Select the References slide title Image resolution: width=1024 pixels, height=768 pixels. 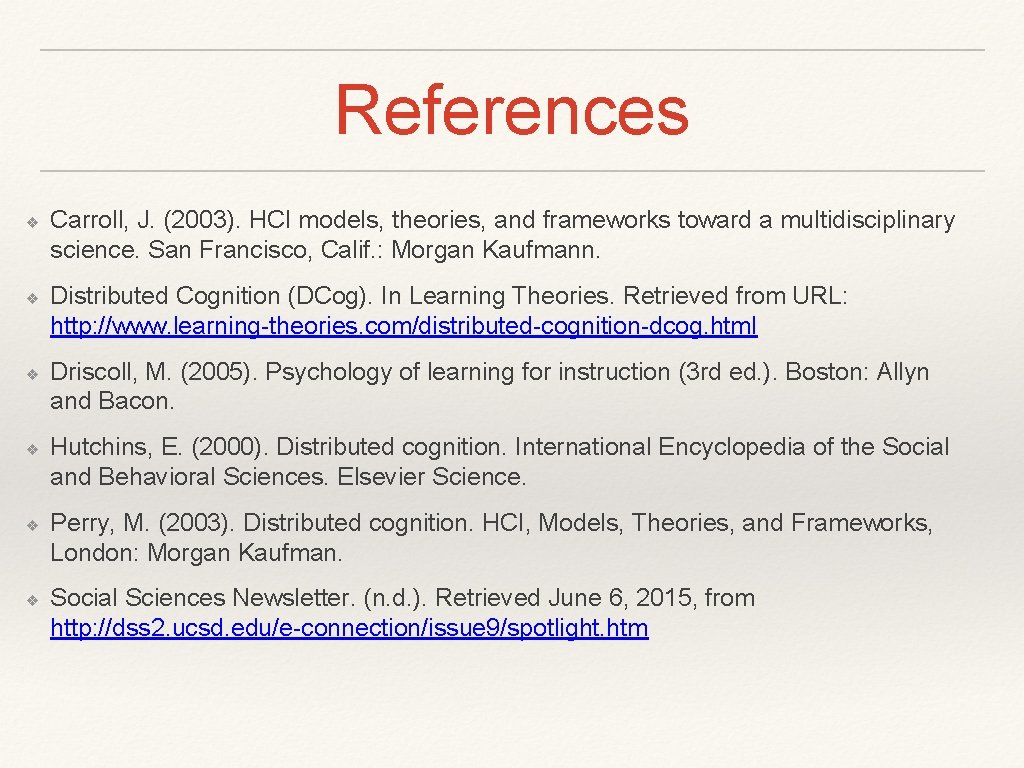click(512, 115)
